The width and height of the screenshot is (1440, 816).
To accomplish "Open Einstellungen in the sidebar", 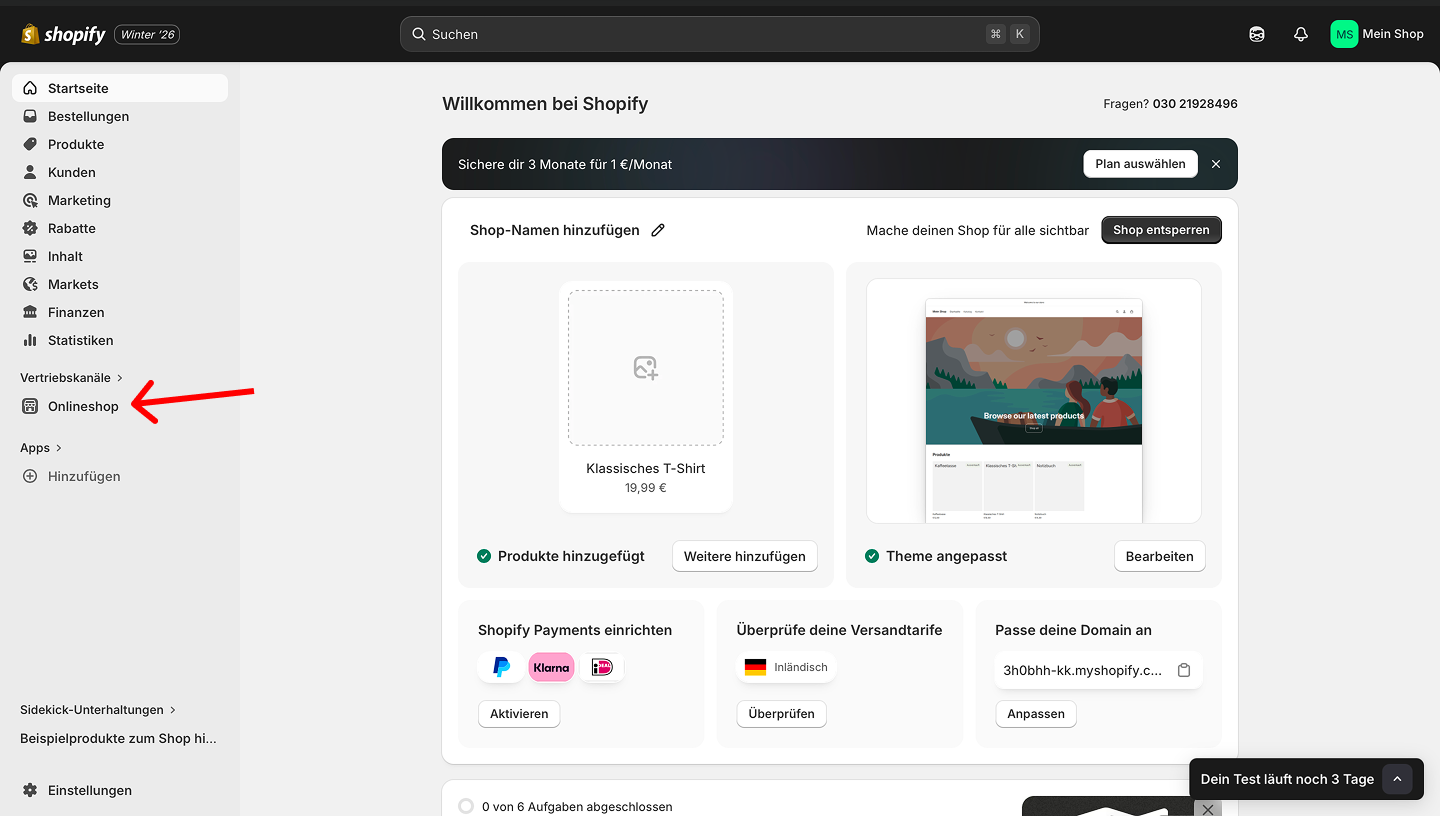I will [x=120, y=790].
